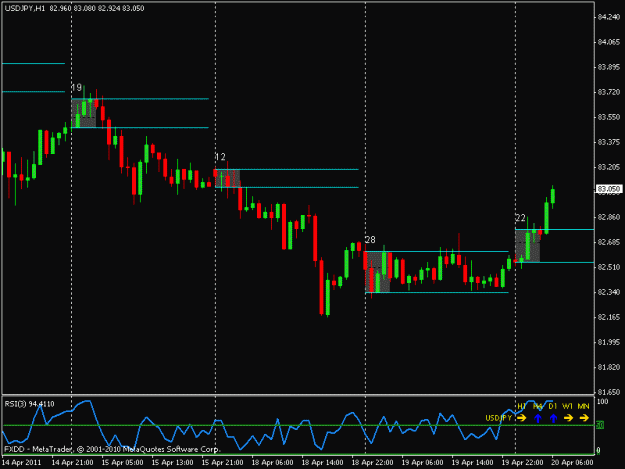Click the 83.205 price axis label
This screenshot has height=469, width=625.
click(609, 167)
